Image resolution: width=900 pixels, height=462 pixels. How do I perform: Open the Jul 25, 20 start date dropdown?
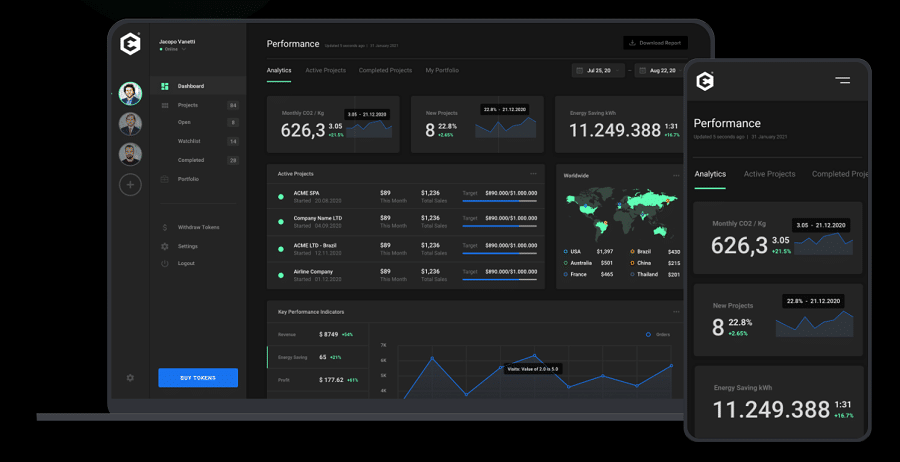tap(597, 71)
